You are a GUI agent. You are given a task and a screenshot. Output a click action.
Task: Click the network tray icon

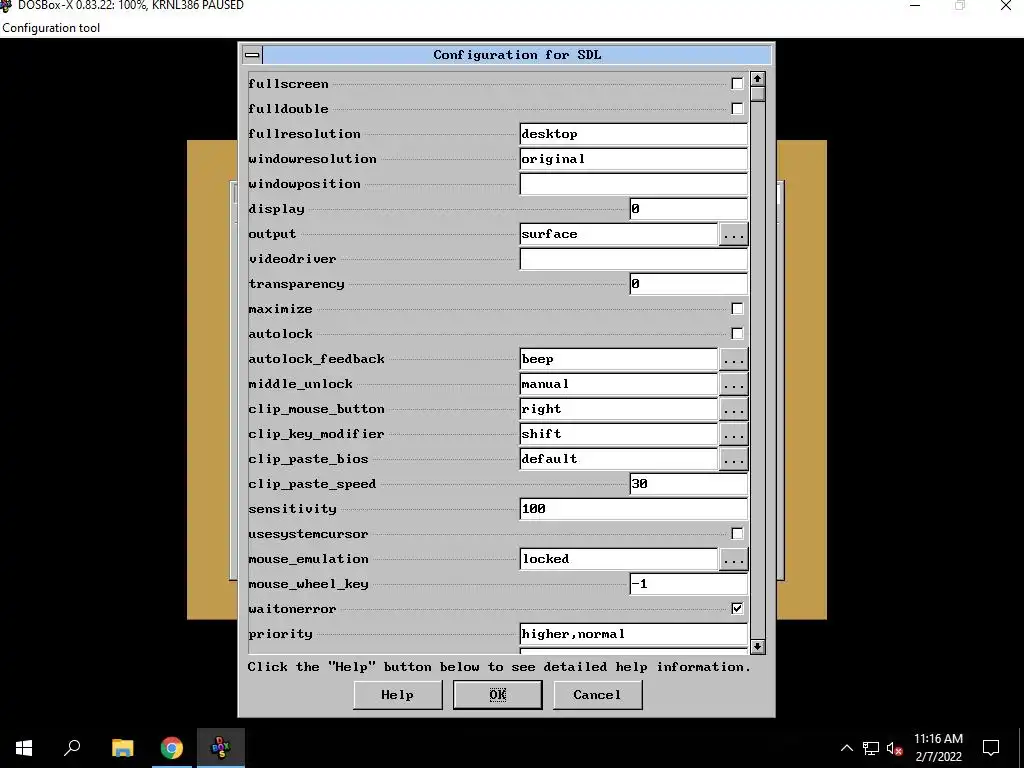[x=871, y=748]
